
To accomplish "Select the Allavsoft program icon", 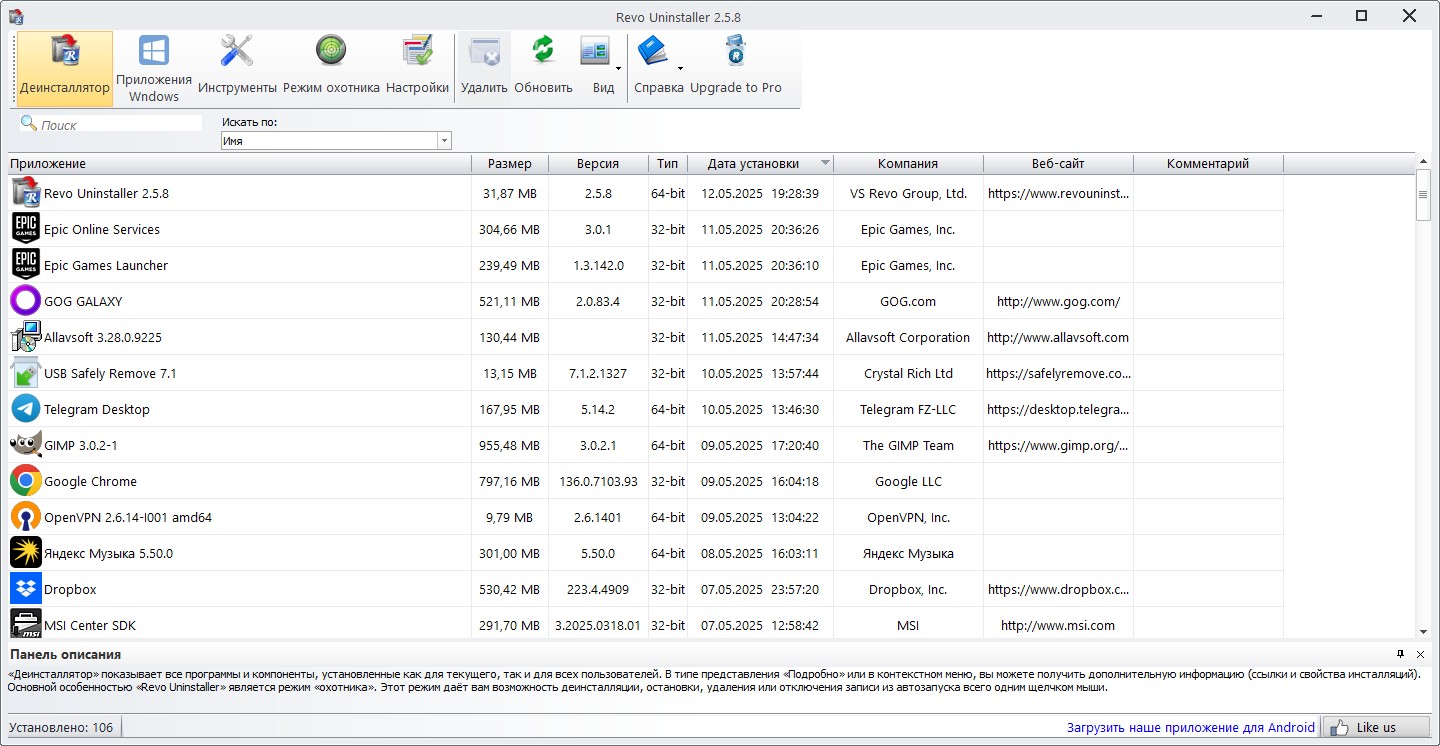I will point(26,337).
